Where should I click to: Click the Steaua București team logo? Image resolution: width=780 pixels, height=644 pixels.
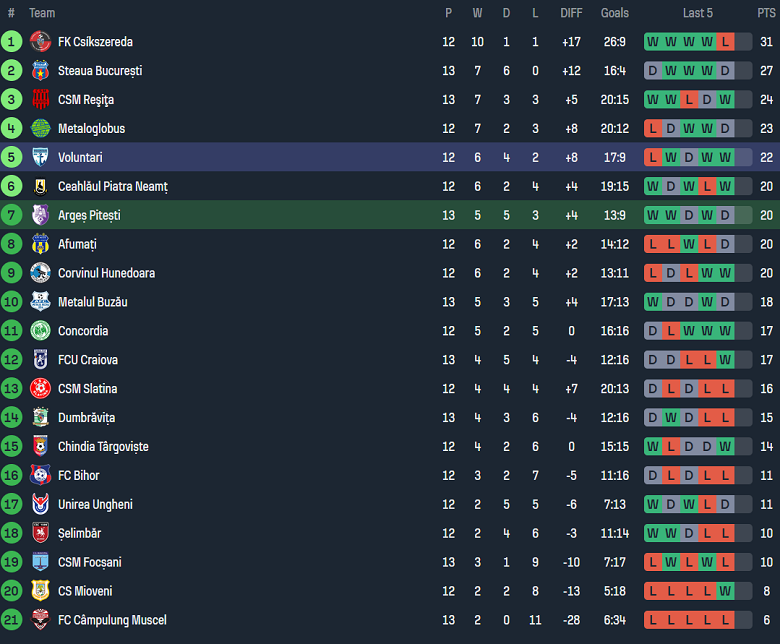40,71
